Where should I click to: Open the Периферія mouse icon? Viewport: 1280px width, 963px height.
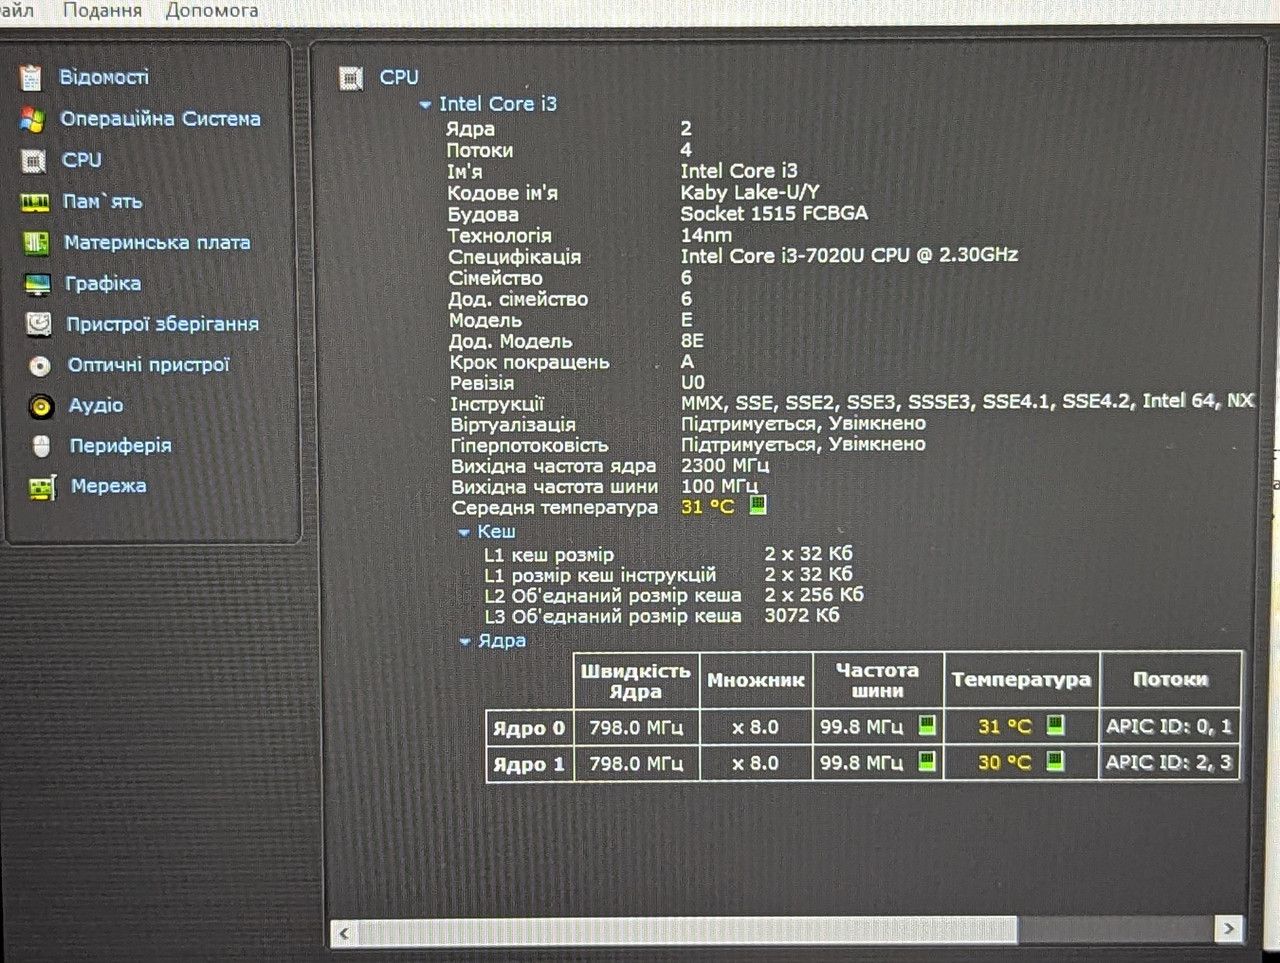[x=41, y=446]
